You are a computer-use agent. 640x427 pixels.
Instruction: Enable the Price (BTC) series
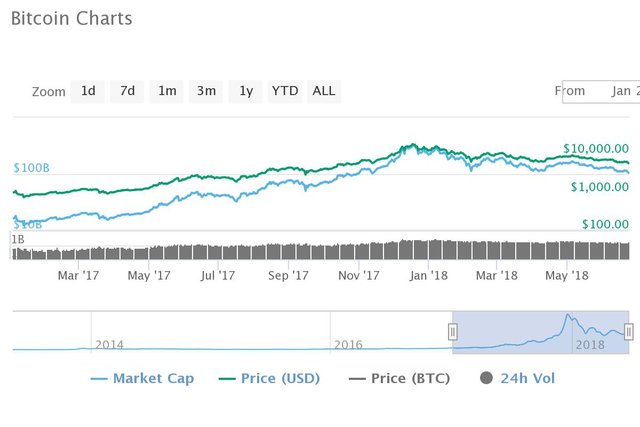point(399,378)
